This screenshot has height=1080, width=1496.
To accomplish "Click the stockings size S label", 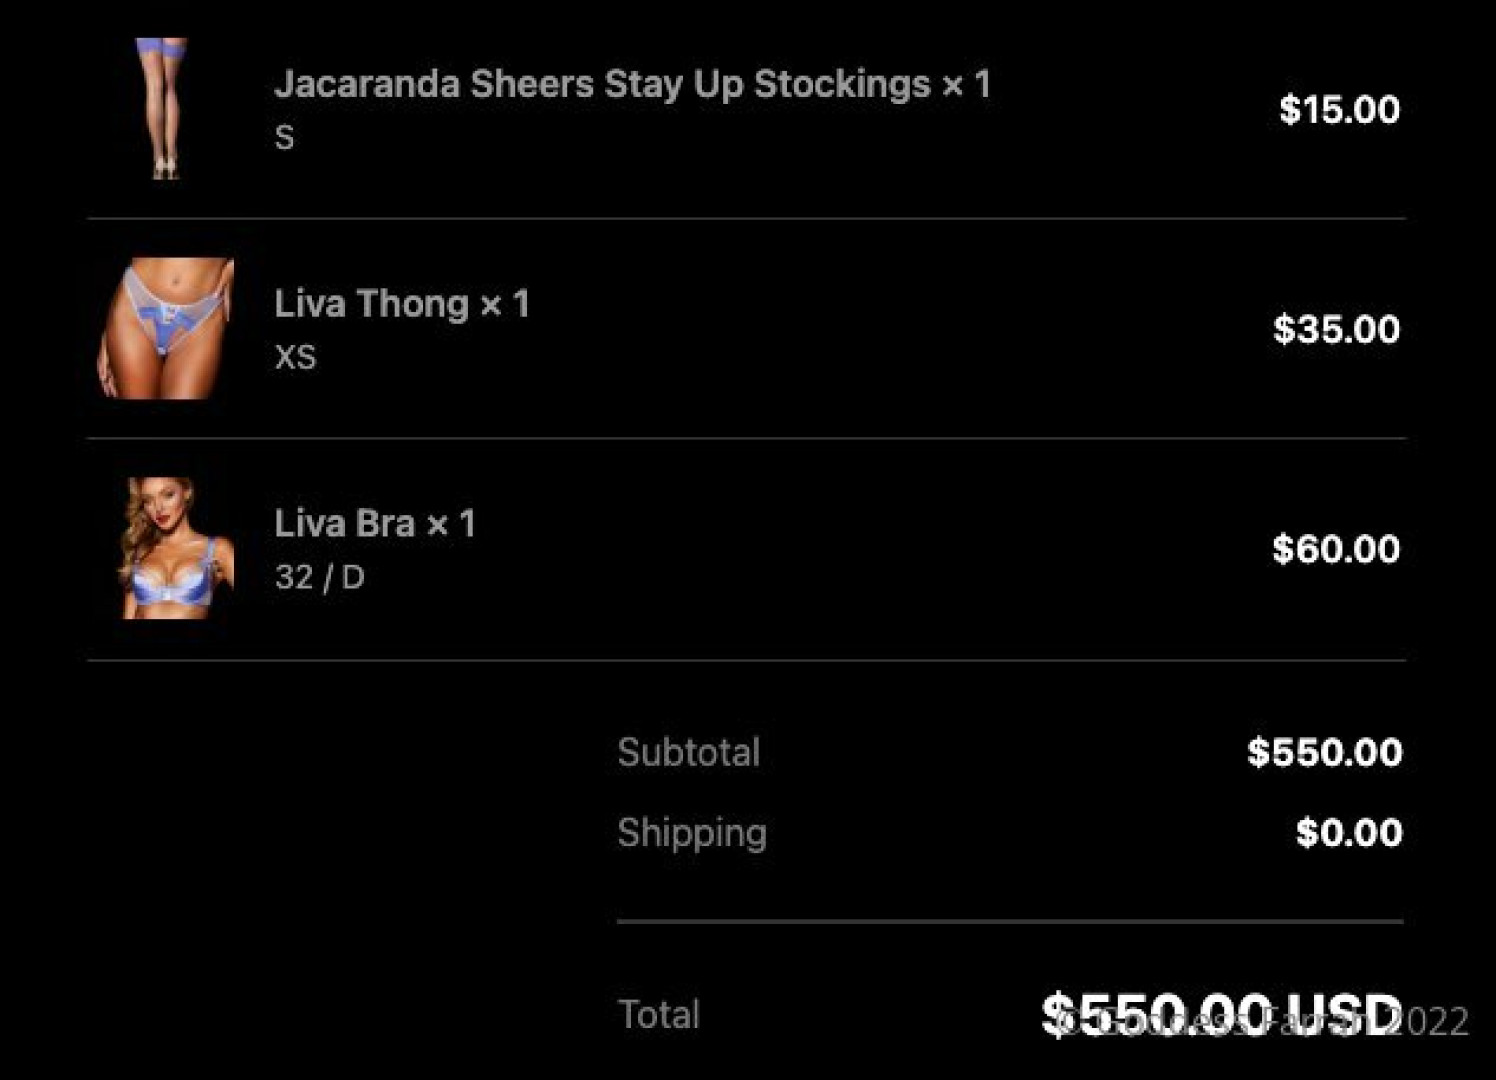I will pyautogui.click(x=285, y=138).
